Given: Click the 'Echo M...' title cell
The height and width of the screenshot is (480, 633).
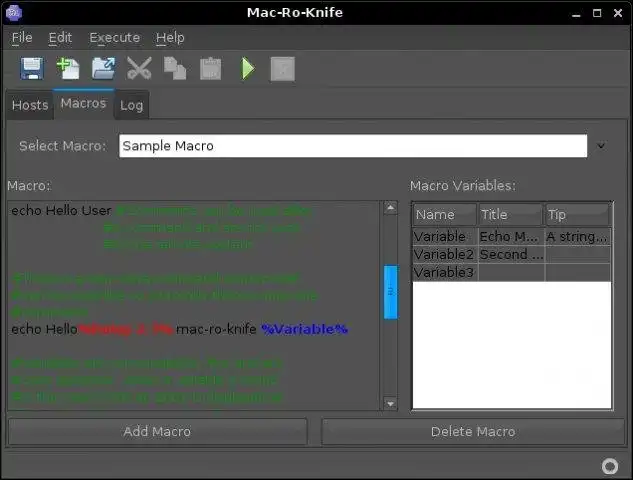Looking at the screenshot, I should tap(511, 237).
